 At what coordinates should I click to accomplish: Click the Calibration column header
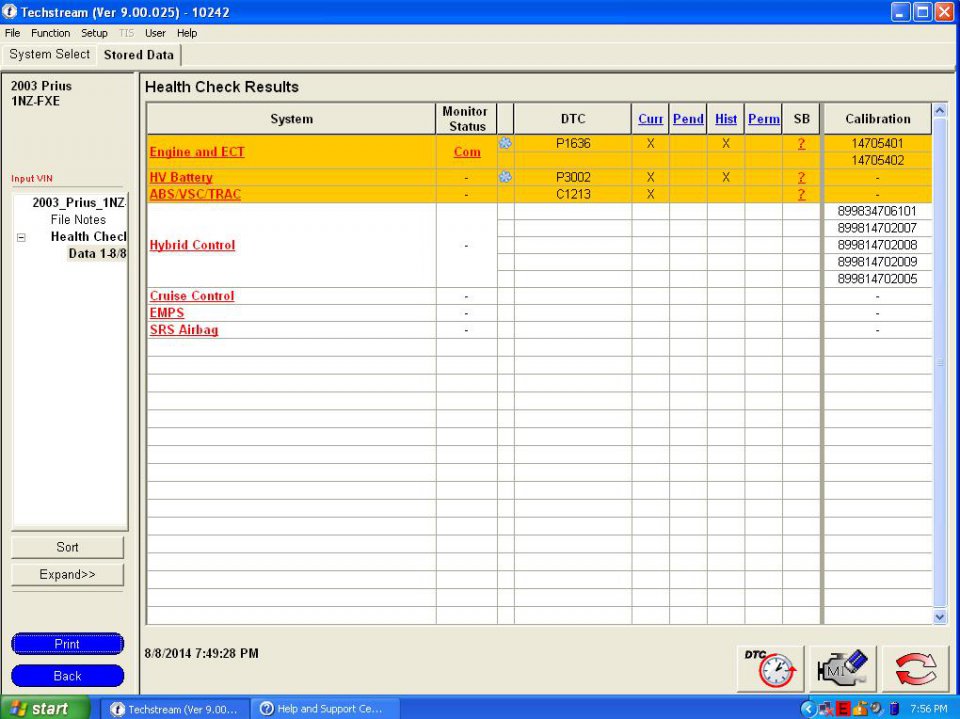pyautogui.click(x=877, y=119)
